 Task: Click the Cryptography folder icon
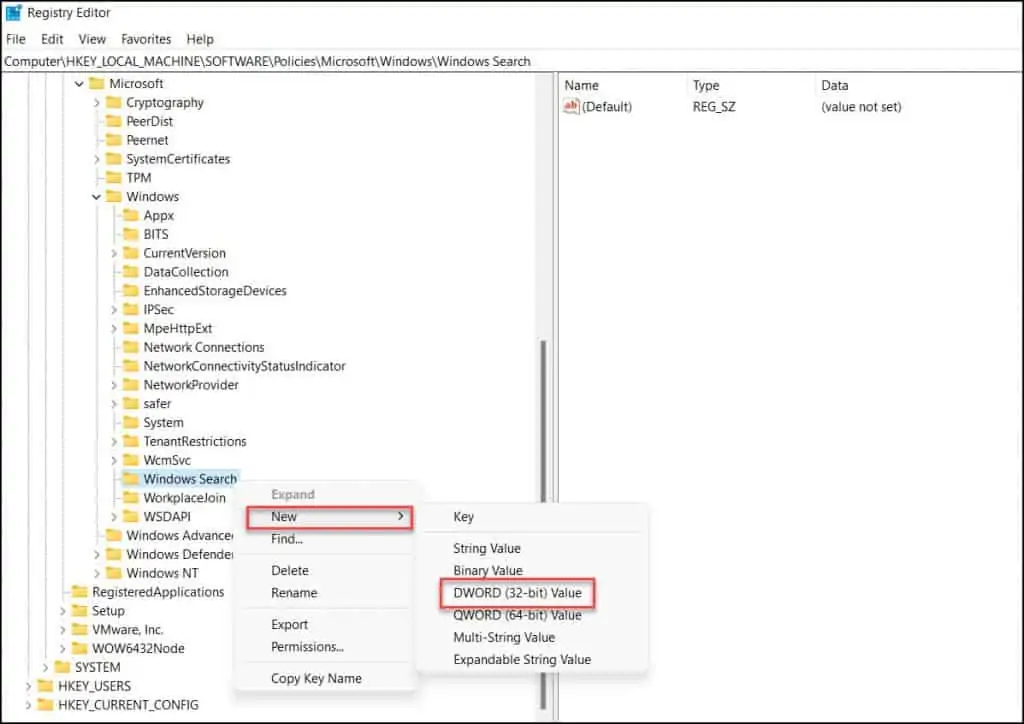114,102
